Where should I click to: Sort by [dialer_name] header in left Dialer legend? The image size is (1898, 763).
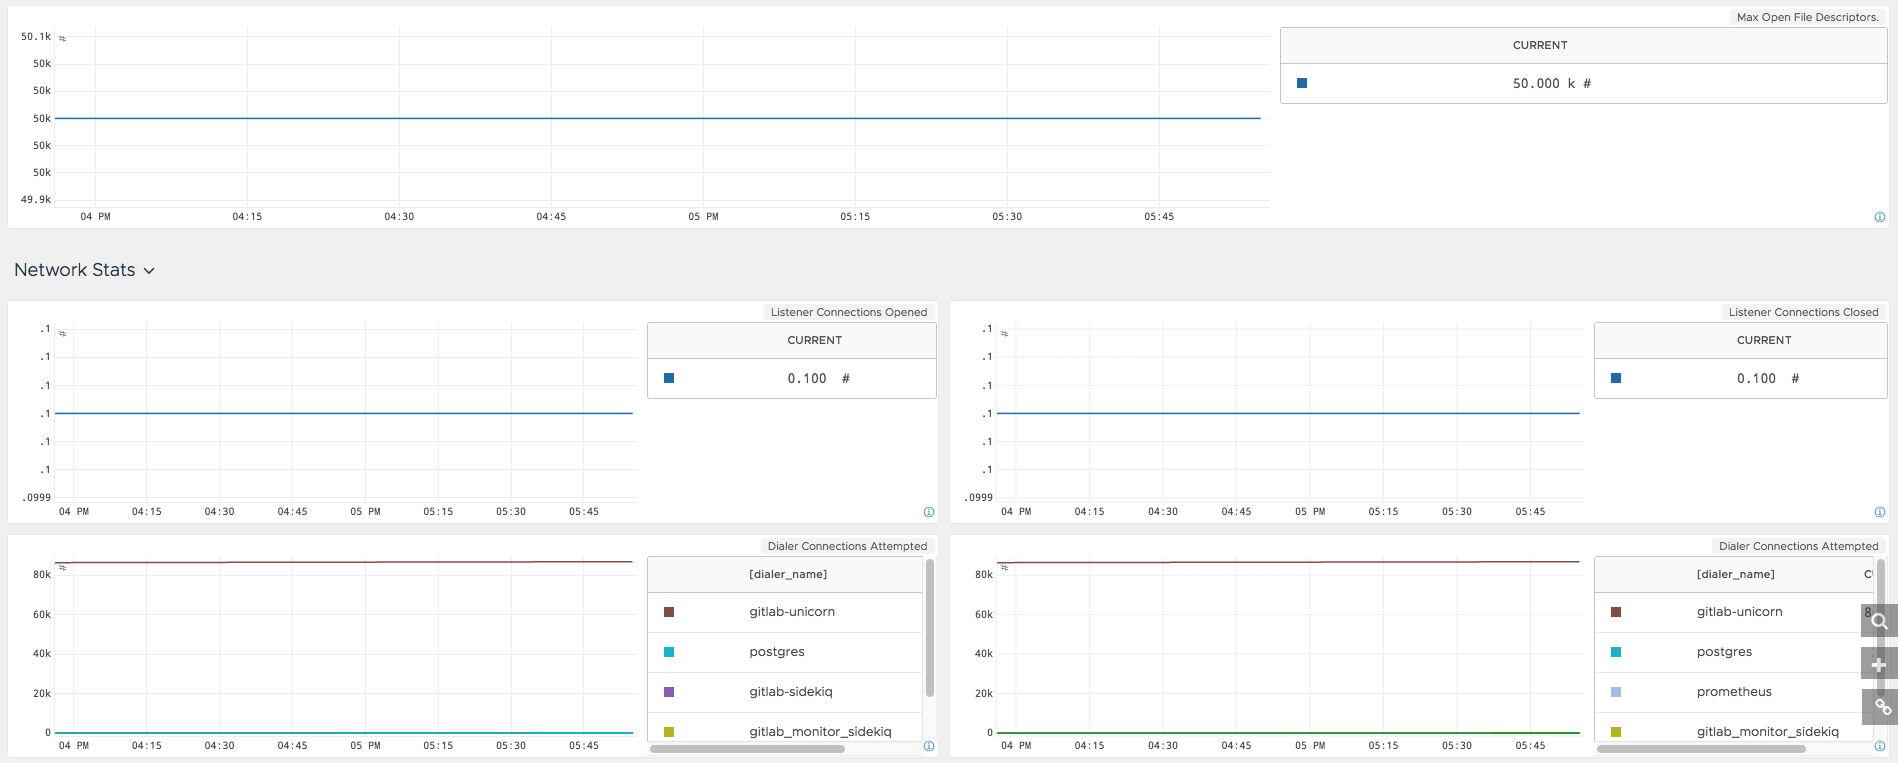click(788, 574)
